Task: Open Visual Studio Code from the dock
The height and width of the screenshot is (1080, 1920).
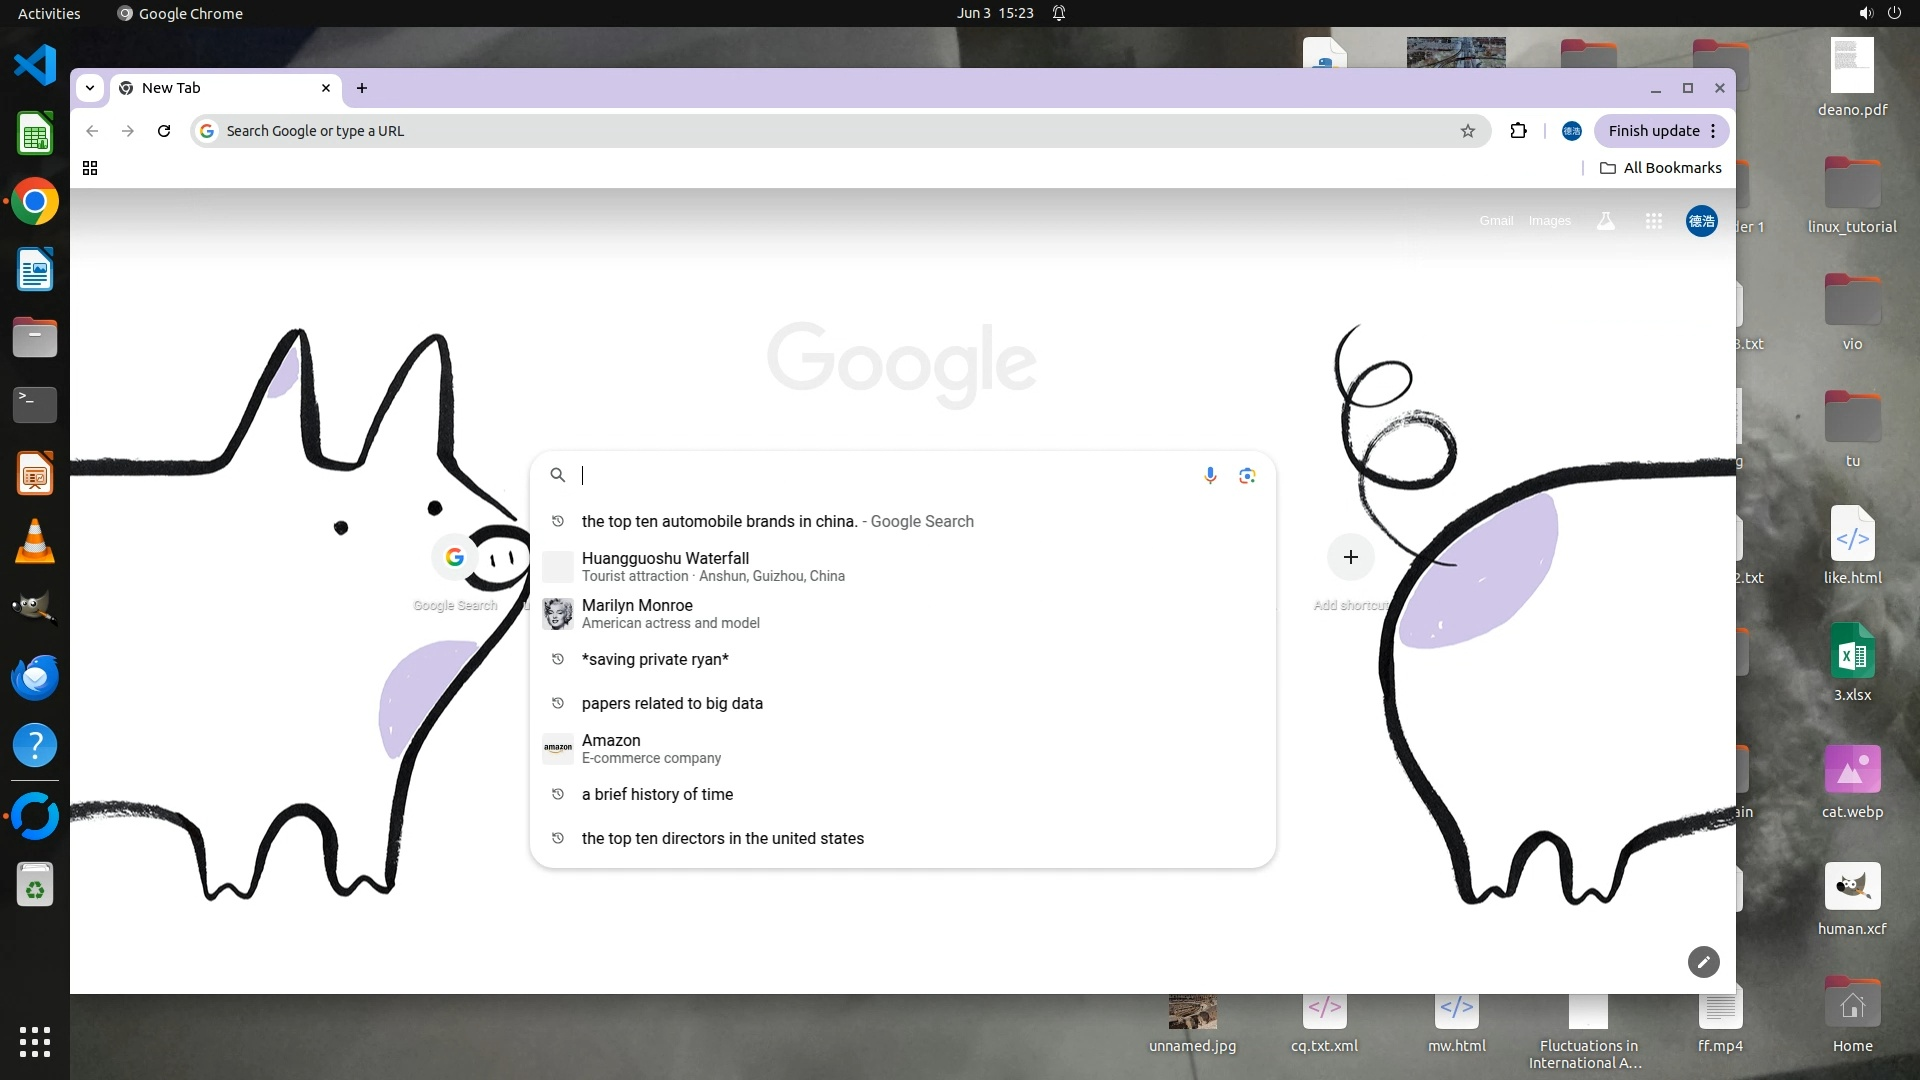Action: (x=35, y=66)
